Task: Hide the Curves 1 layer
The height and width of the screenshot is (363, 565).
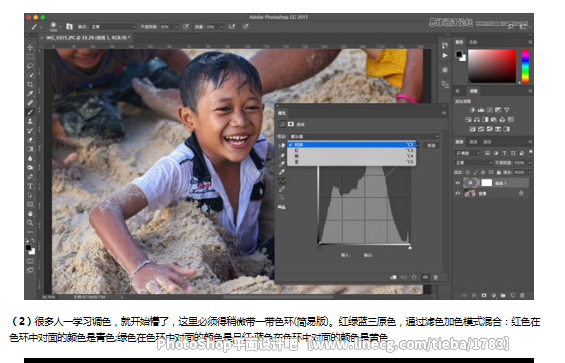Action: [458, 183]
